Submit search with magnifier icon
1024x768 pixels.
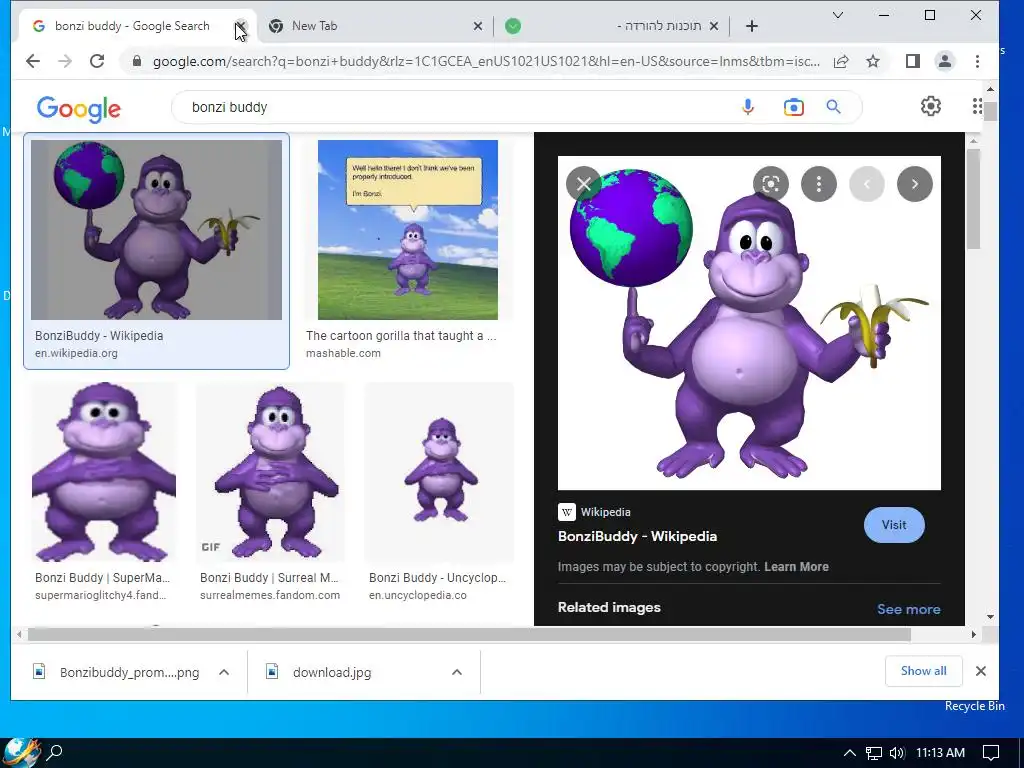pos(833,106)
